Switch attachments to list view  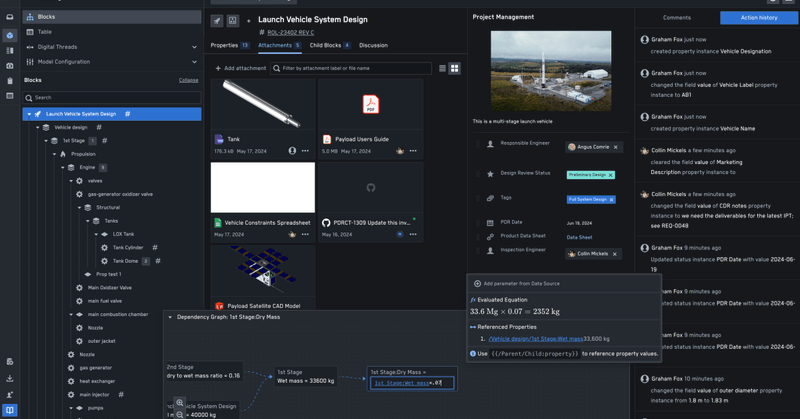tap(442, 68)
